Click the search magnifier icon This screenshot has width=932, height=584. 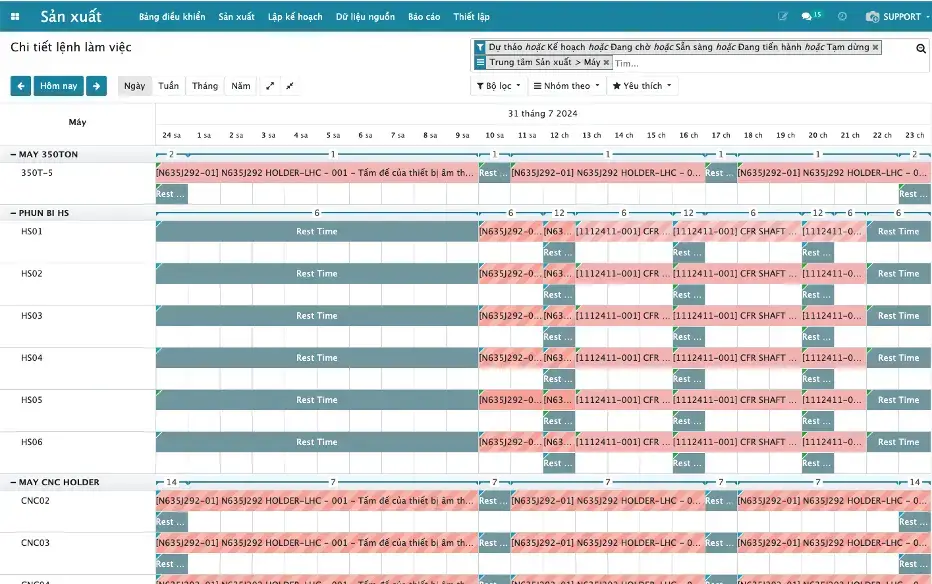[x=921, y=48]
